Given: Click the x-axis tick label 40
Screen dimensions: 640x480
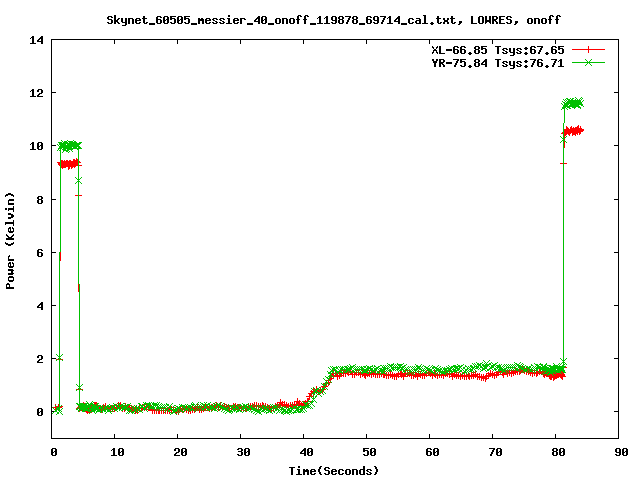Looking at the screenshot, I should coord(306,452).
